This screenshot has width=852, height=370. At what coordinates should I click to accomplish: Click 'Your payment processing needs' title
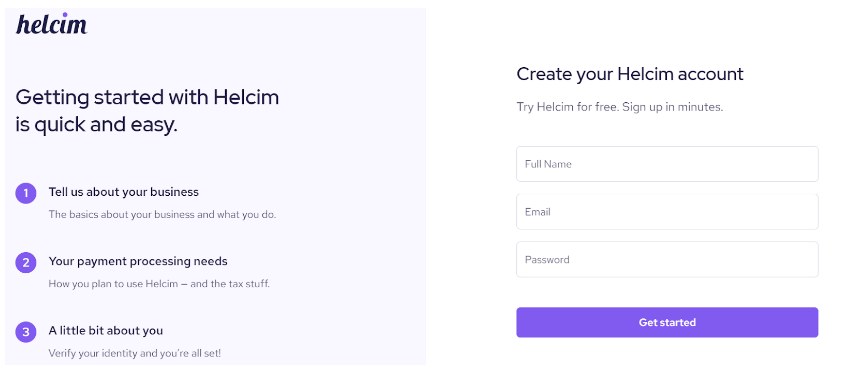pos(138,261)
